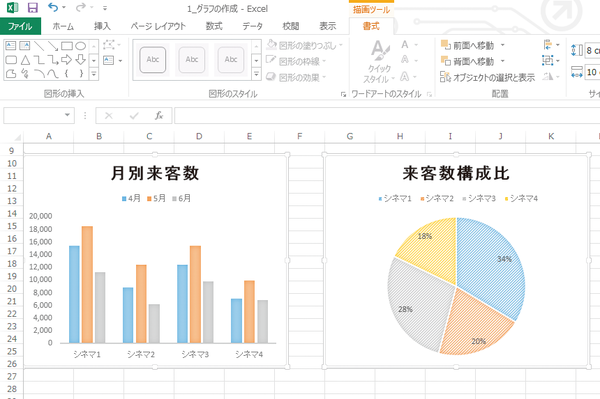This screenshot has height=399, width=600.
Task: Expand the Name Box dropdown
Action: click(x=67, y=115)
